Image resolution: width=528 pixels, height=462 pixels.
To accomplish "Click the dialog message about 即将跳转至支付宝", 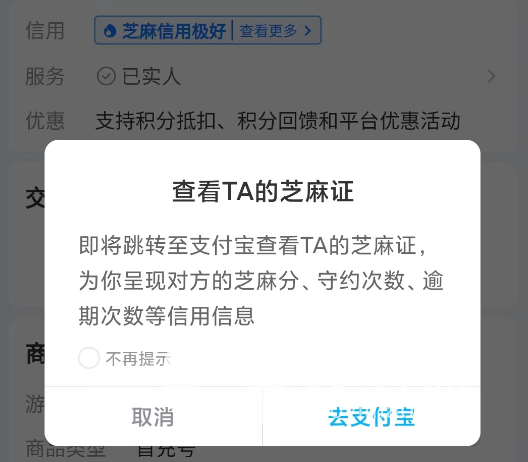I will (x=261, y=281).
